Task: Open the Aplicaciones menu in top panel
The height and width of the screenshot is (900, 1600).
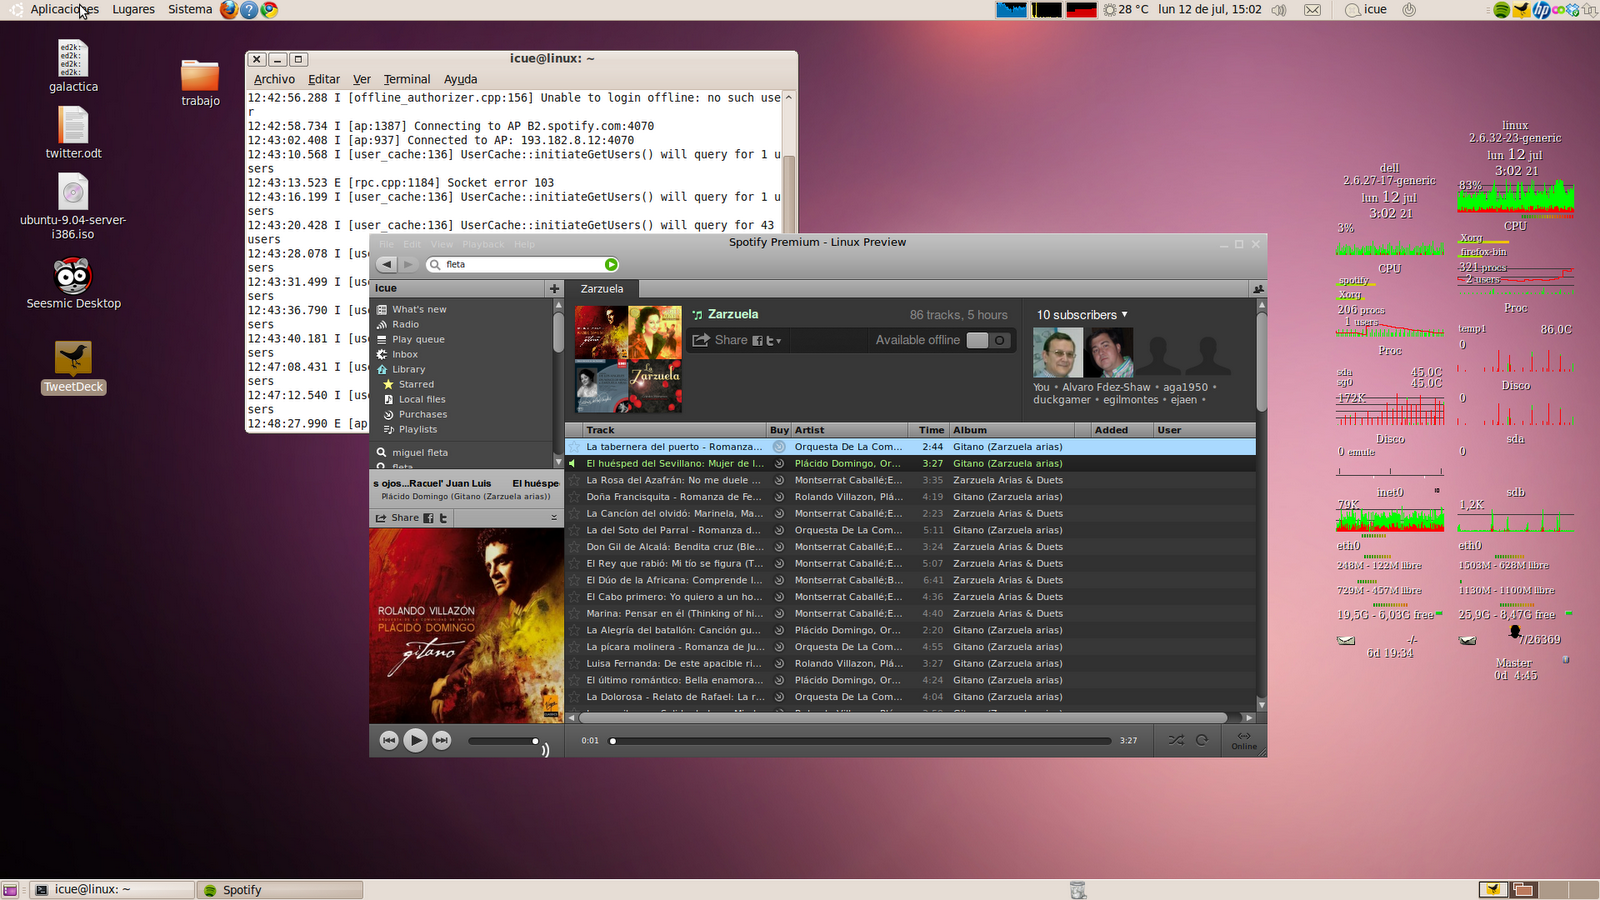Action: tap(64, 9)
